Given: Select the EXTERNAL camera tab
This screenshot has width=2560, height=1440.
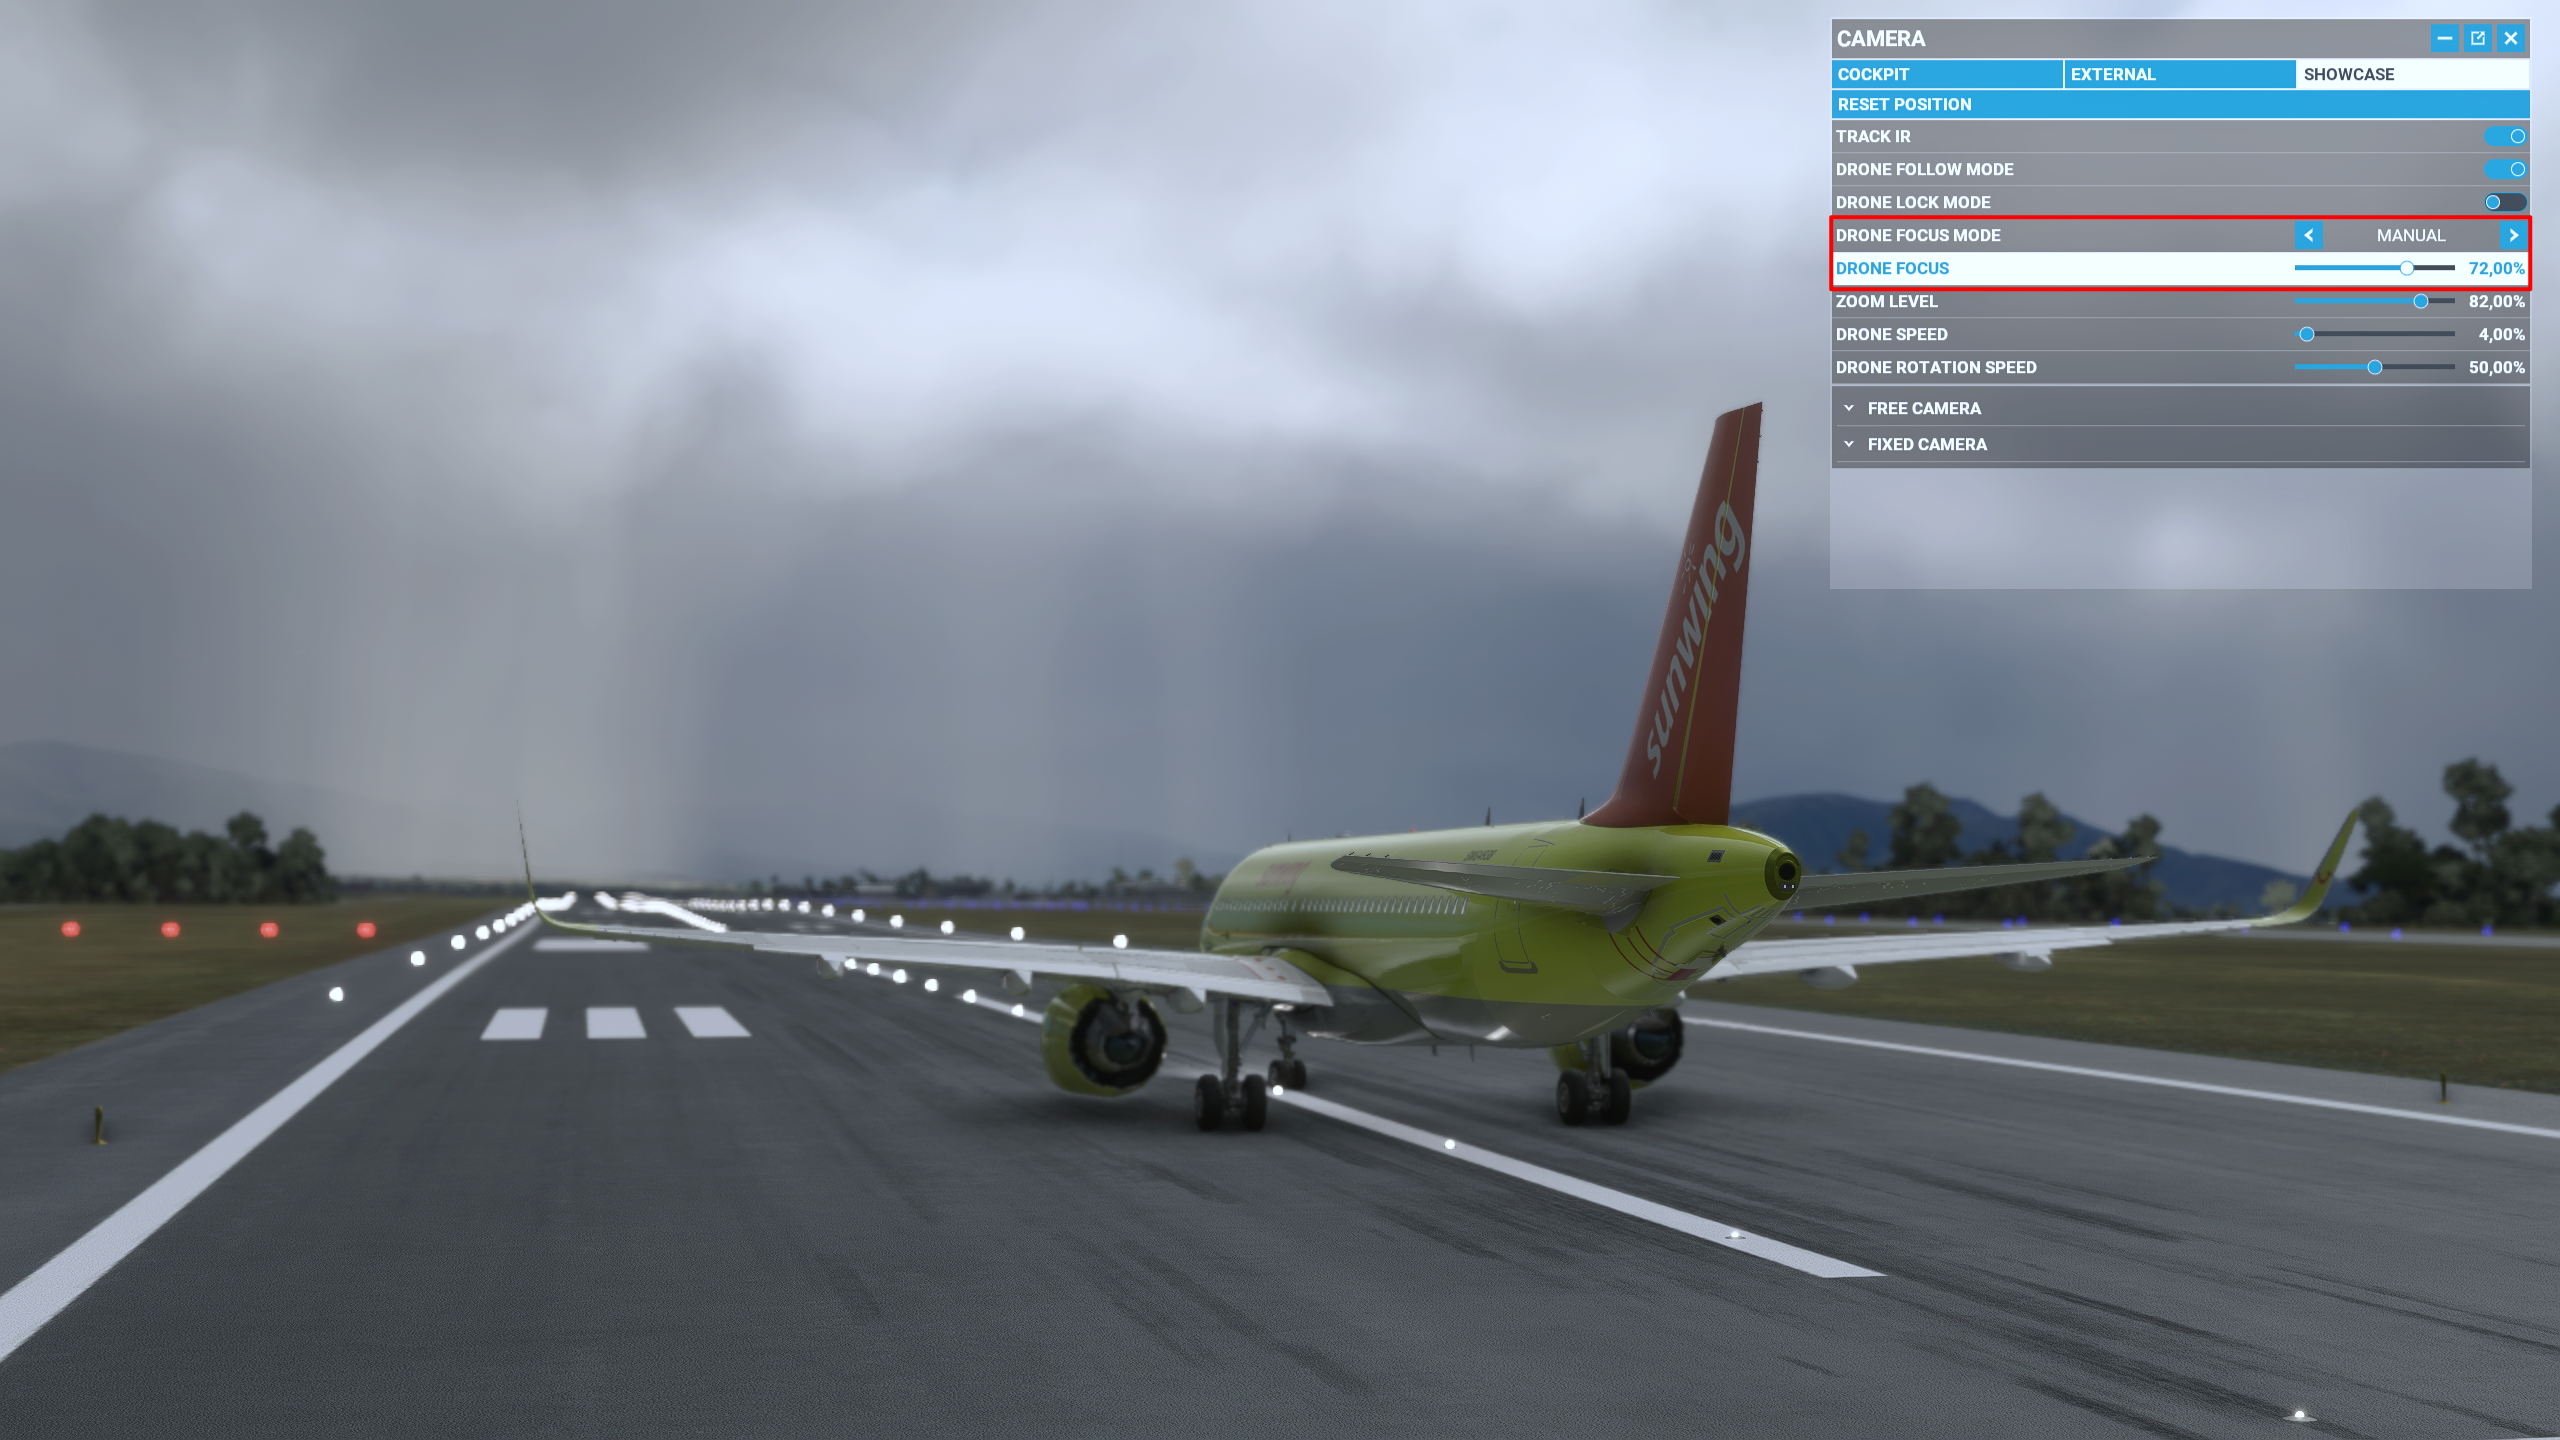Looking at the screenshot, I should tap(2180, 74).
